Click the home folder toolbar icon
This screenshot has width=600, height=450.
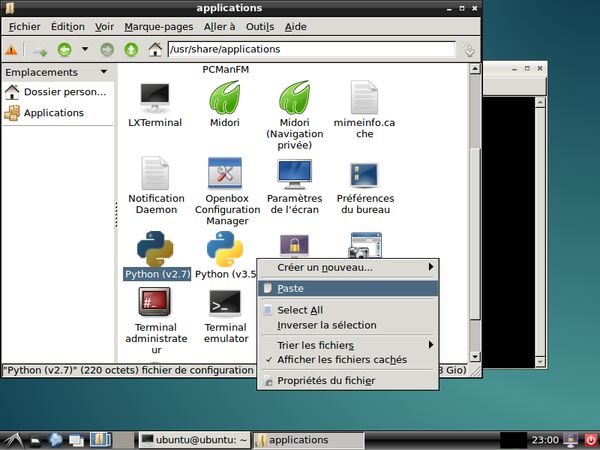(155, 50)
